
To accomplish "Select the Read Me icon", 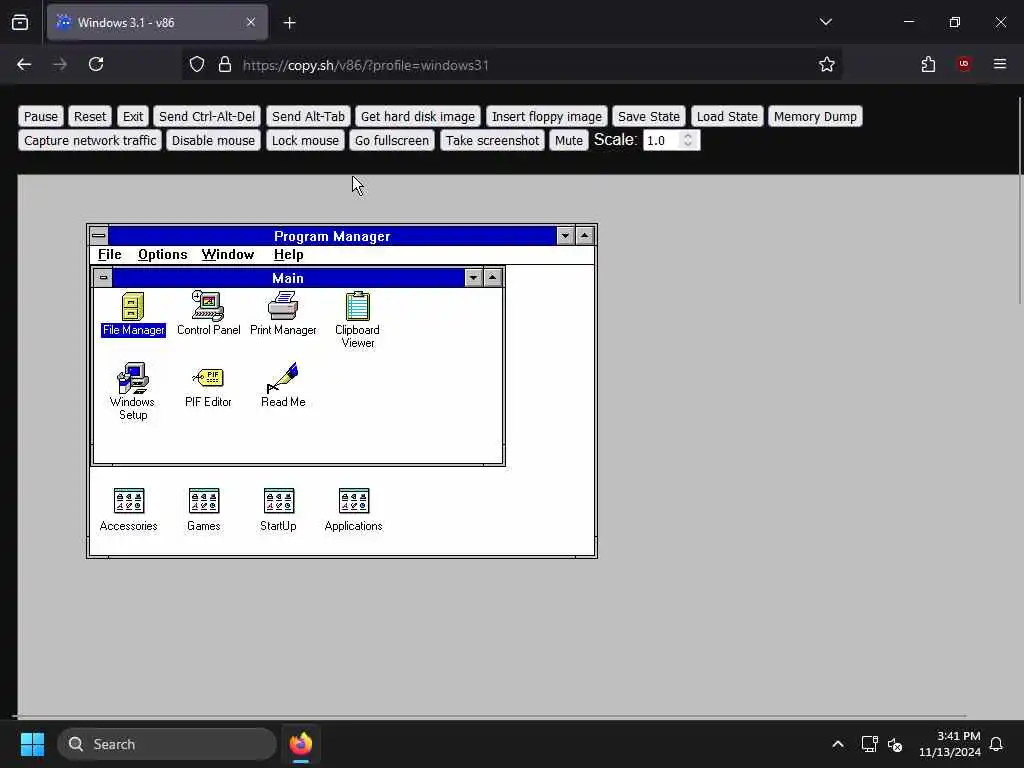I will point(283,385).
